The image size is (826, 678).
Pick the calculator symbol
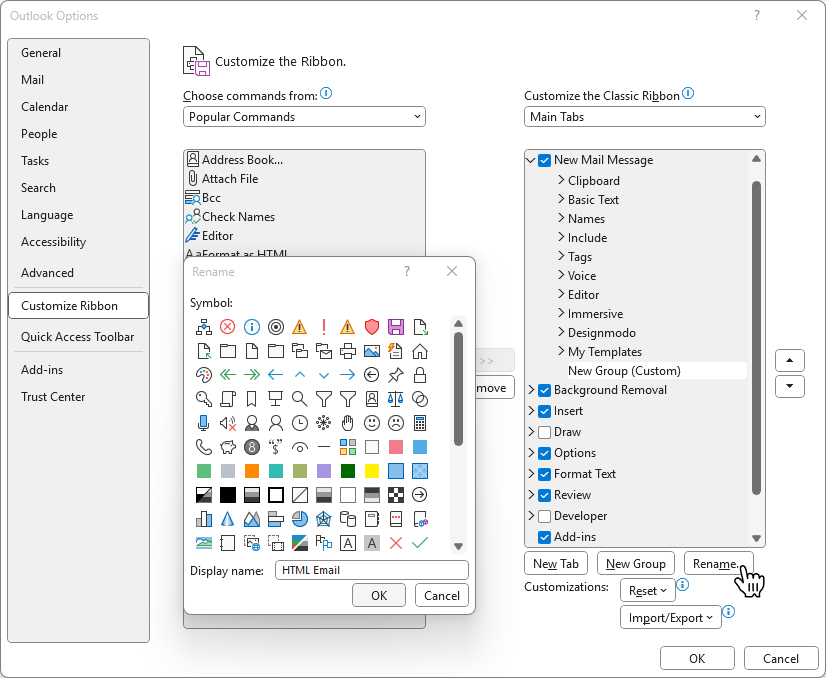(x=420, y=423)
